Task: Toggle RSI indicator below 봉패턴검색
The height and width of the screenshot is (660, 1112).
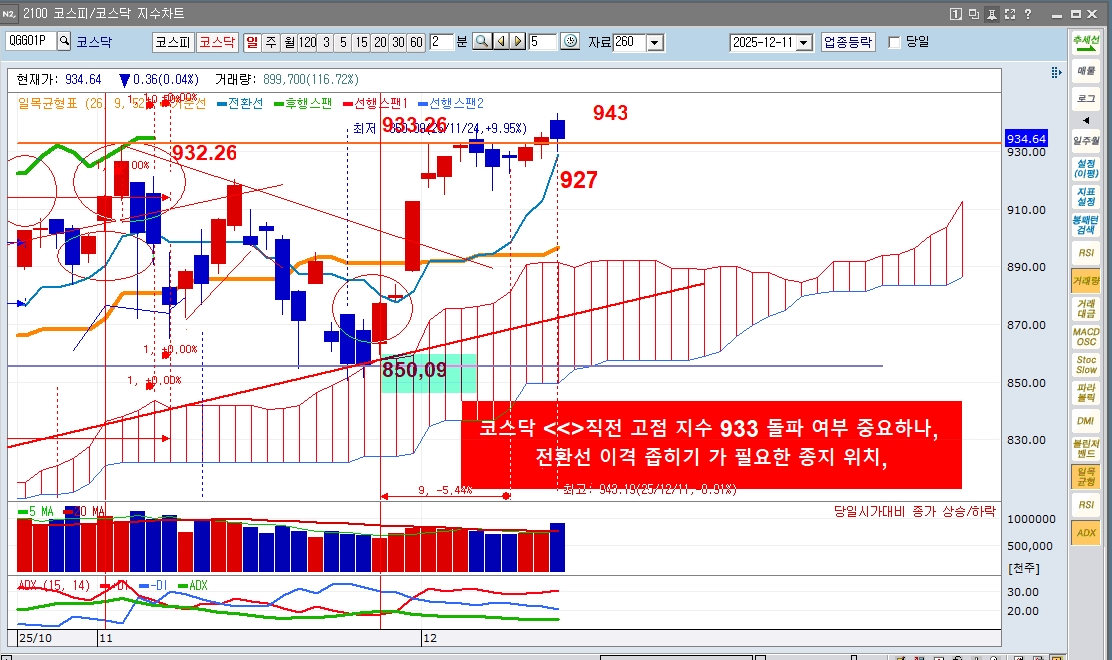Action: coord(1086,253)
